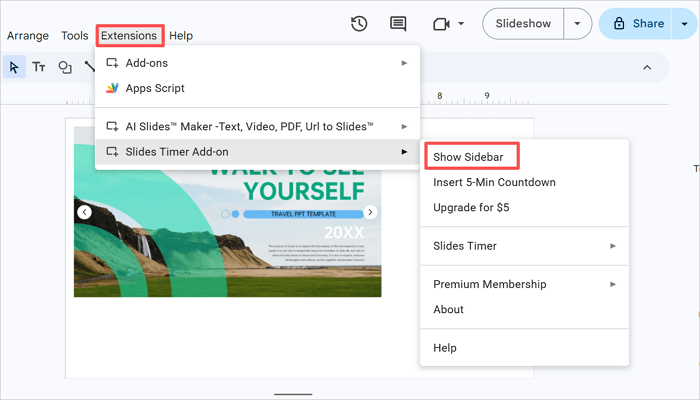Image resolution: width=700 pixels, height=400 pixels.
Task: Open Premium Membership submenu
Action: 524,284
